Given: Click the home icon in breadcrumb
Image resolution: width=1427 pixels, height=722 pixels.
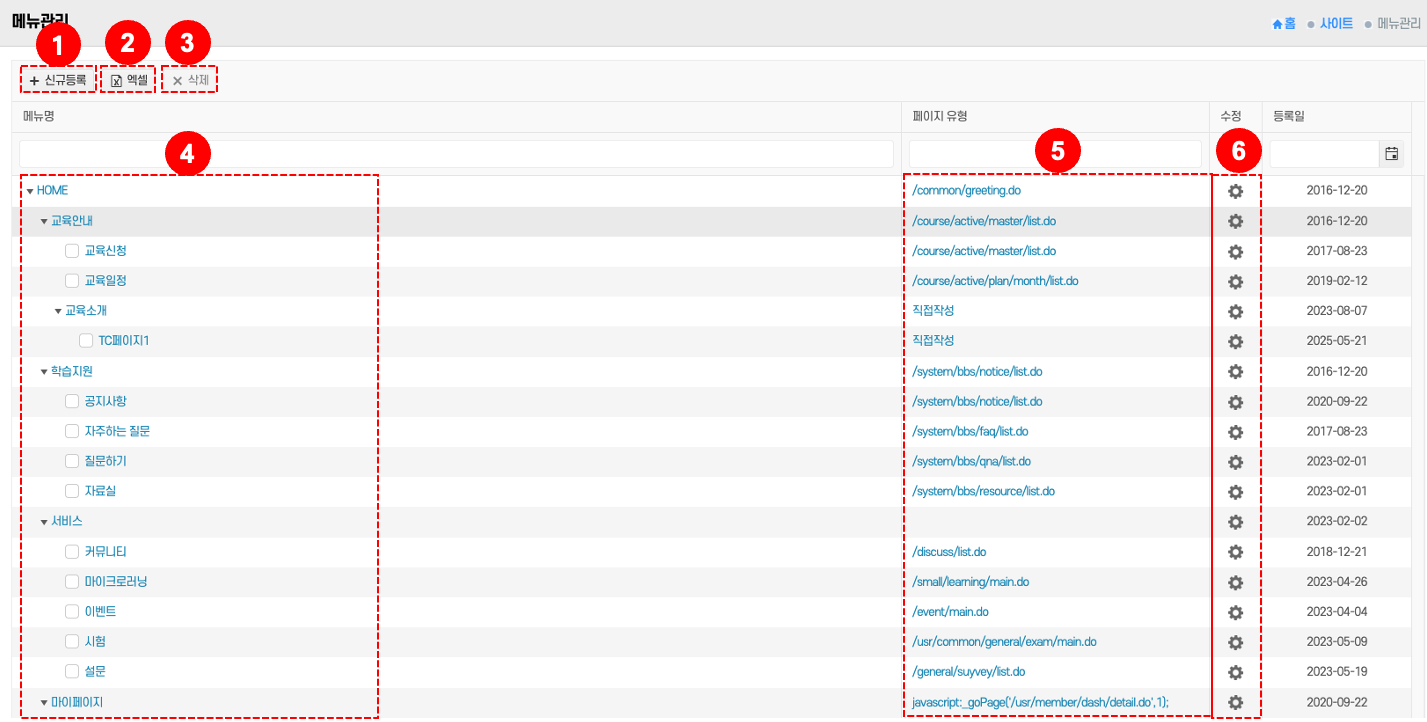Looking at the screenshot, I should pyautogui.click(x=1277, y=24).
